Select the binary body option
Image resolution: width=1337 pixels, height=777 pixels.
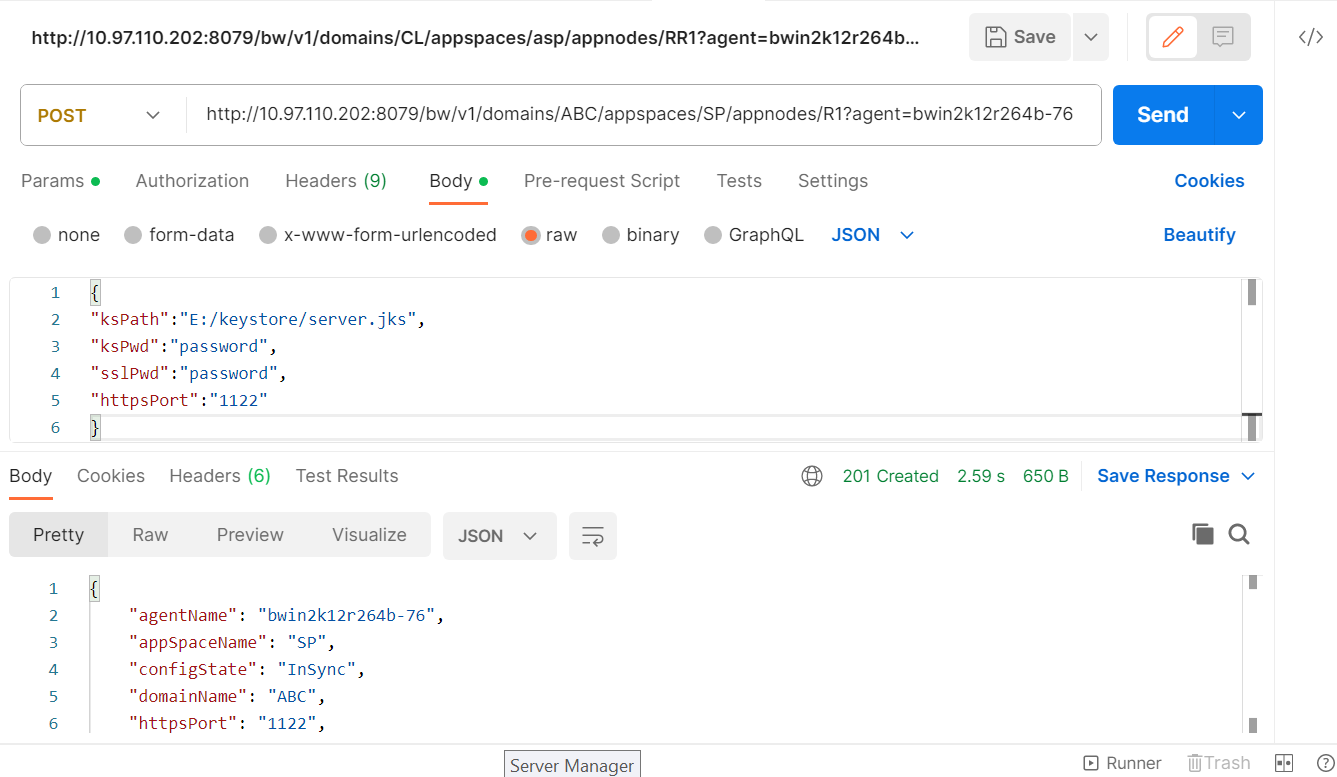611,235
